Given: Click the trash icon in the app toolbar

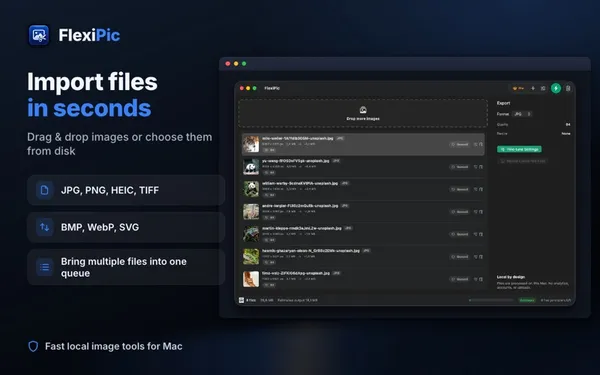Looking at the screenshot, I should point(568,88).
